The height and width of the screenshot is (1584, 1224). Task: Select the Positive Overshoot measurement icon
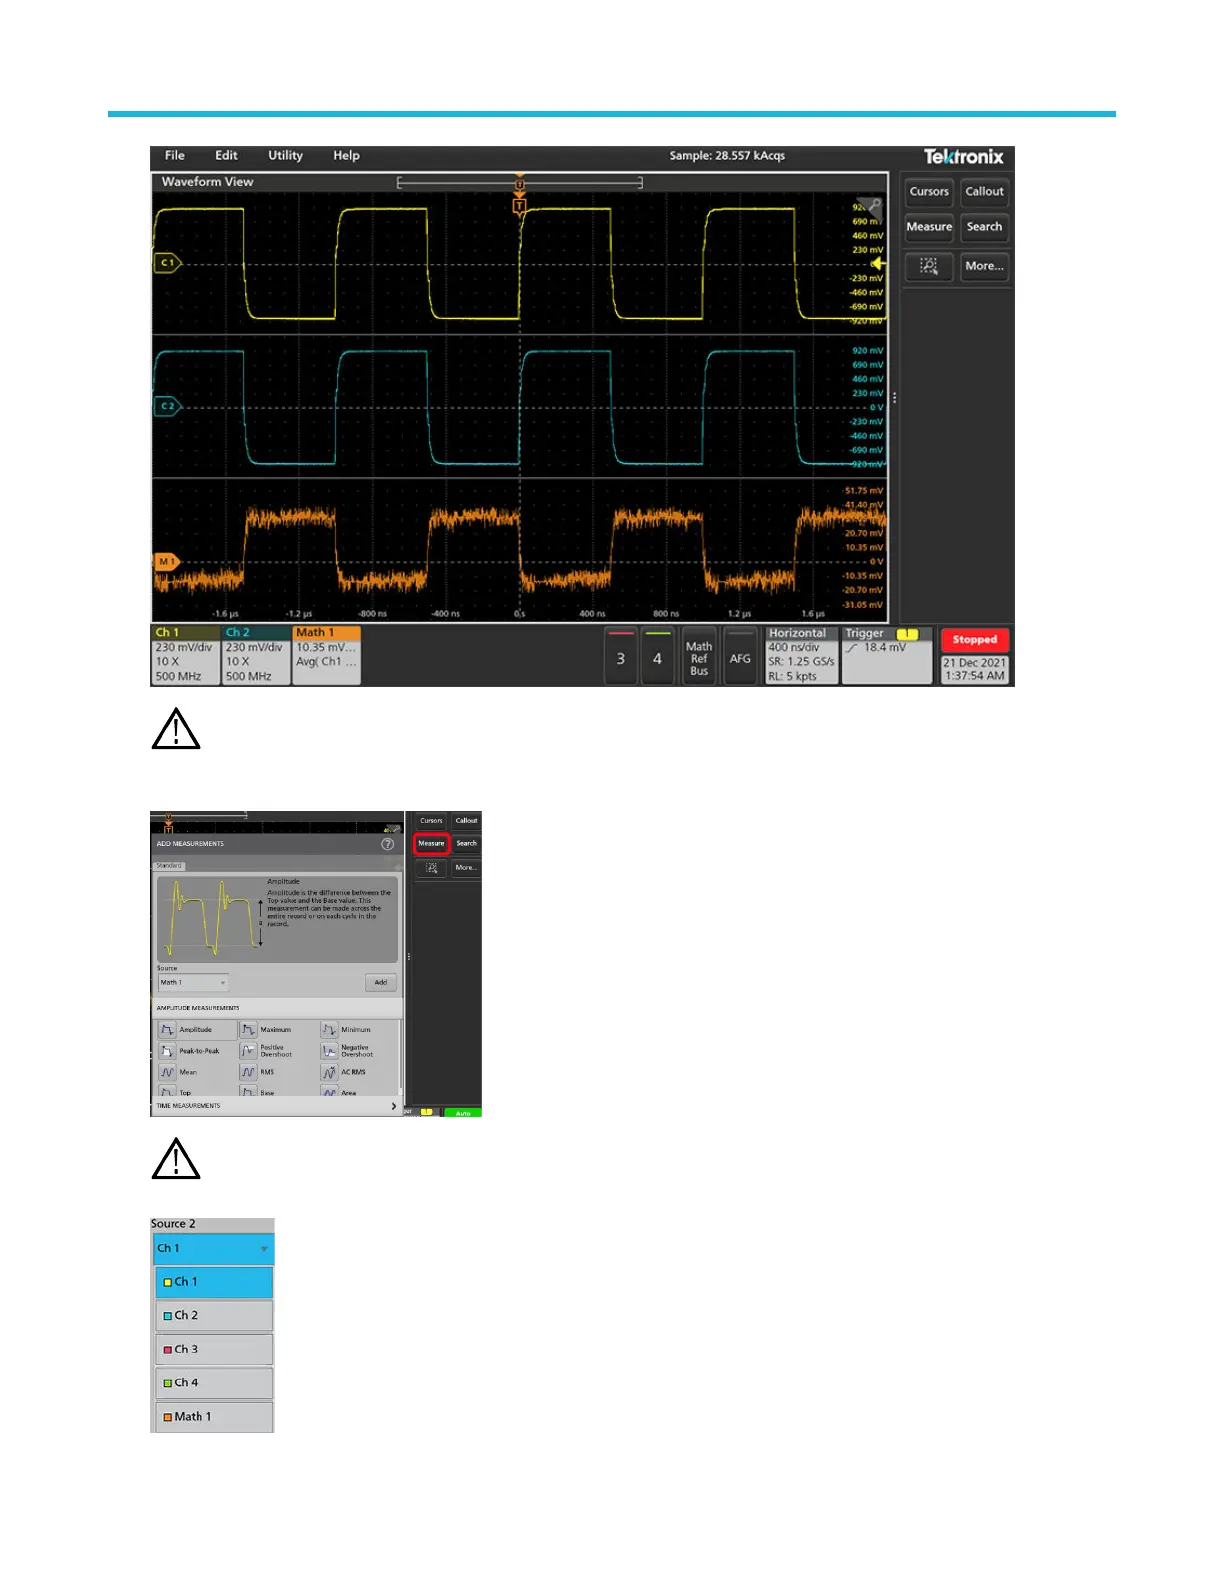click(249, 1051)
